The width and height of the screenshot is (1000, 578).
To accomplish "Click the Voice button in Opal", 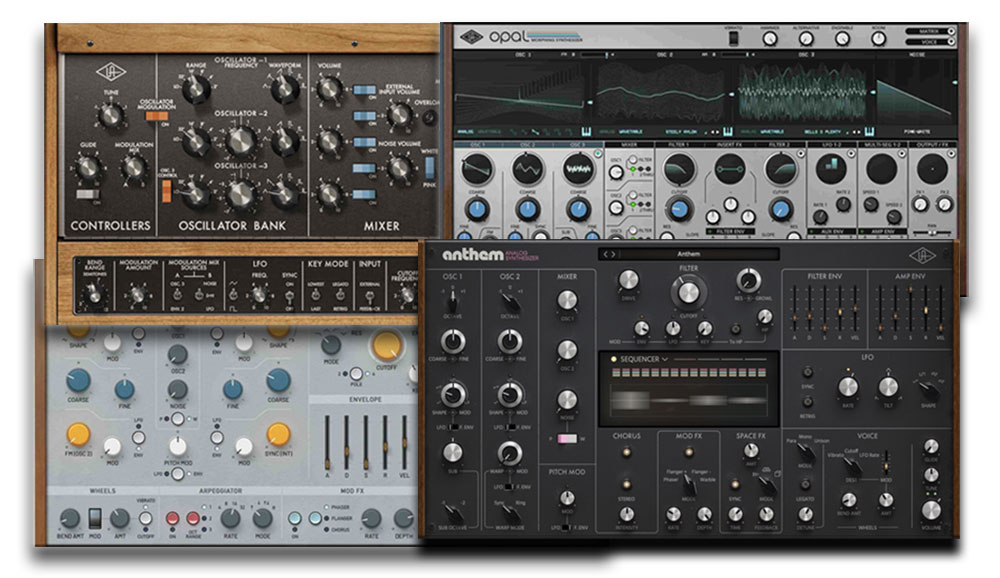I will pyautogui.click(x=930, y=41).
